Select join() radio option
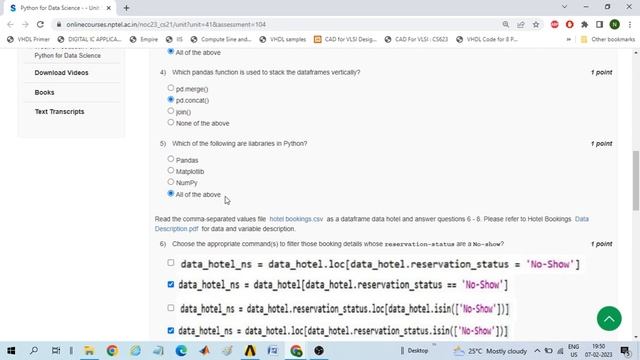The height and width of the screenshot is (360, 640). coord(171,111)
